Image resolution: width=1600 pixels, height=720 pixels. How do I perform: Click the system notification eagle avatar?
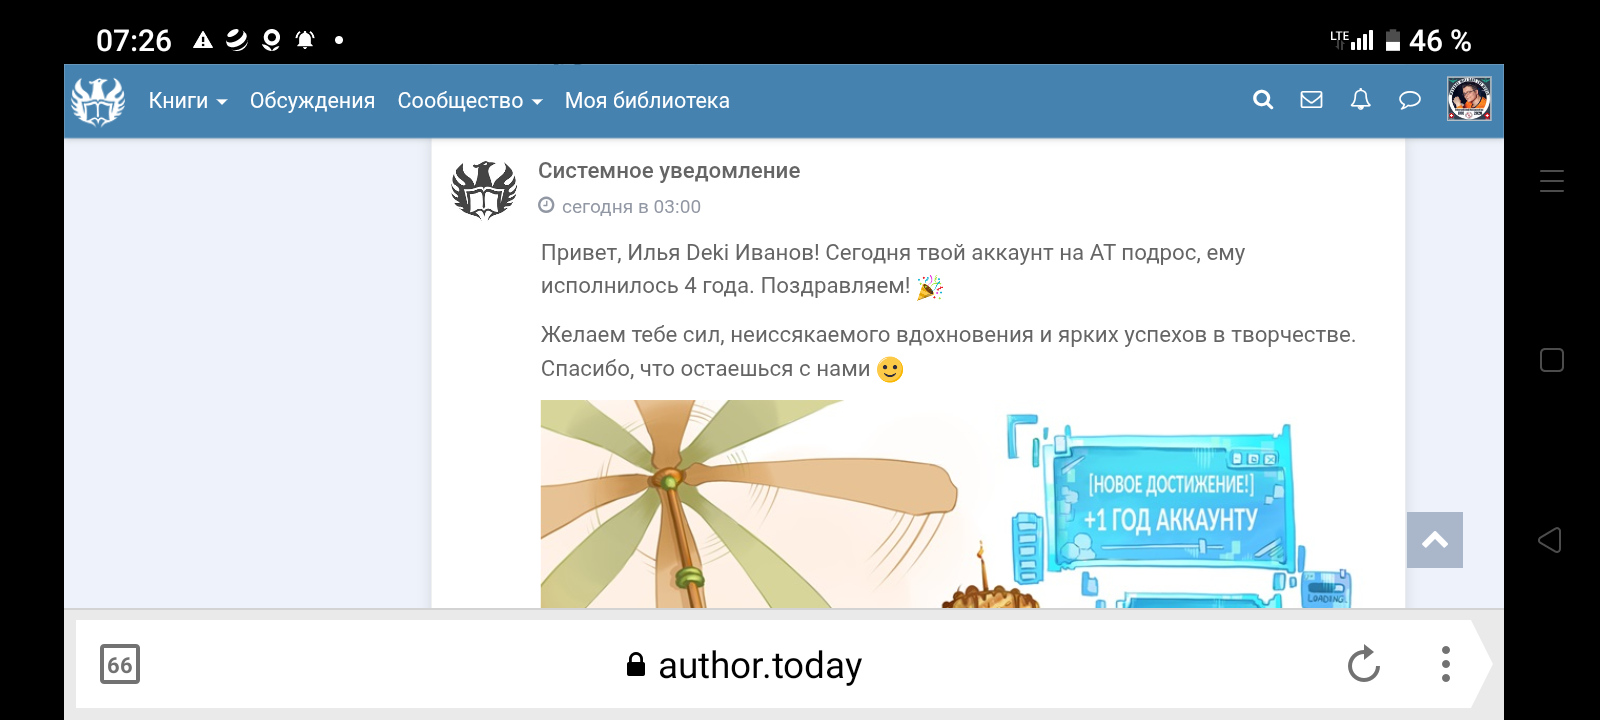click(x=484, y=189)
